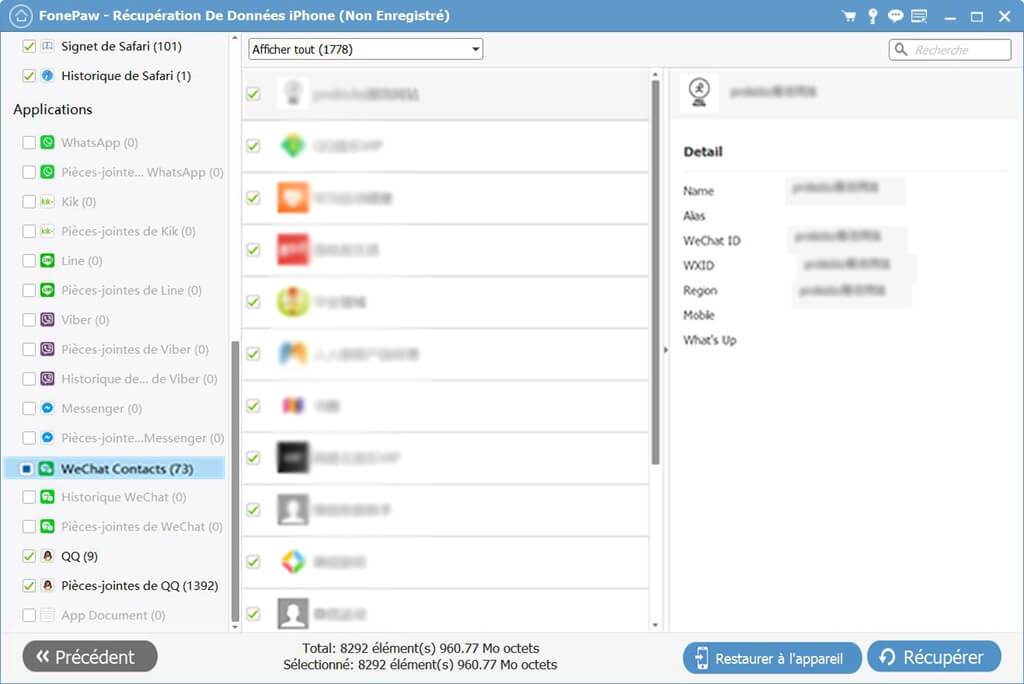Click the WeChat ID label
This screenshot has height=684, width=1024.
click(x=712, y=240)
